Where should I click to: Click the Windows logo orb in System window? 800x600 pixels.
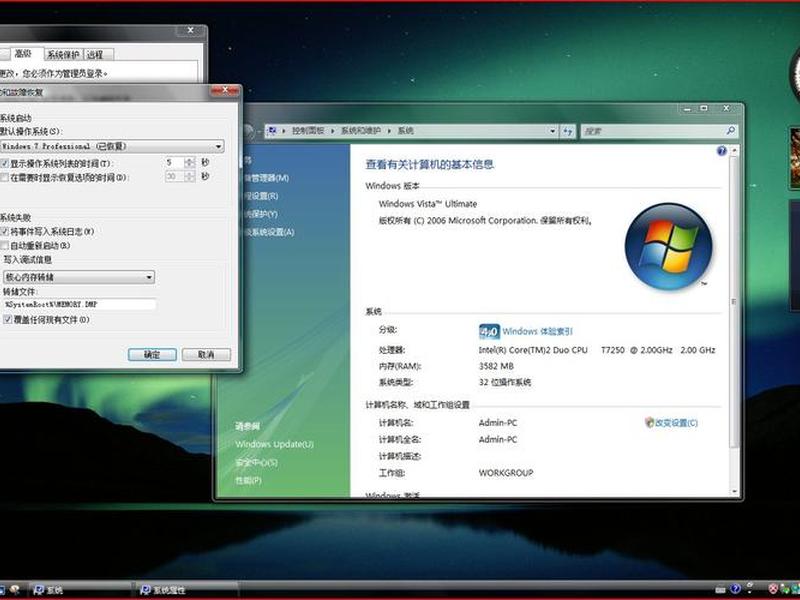point(668,246)
